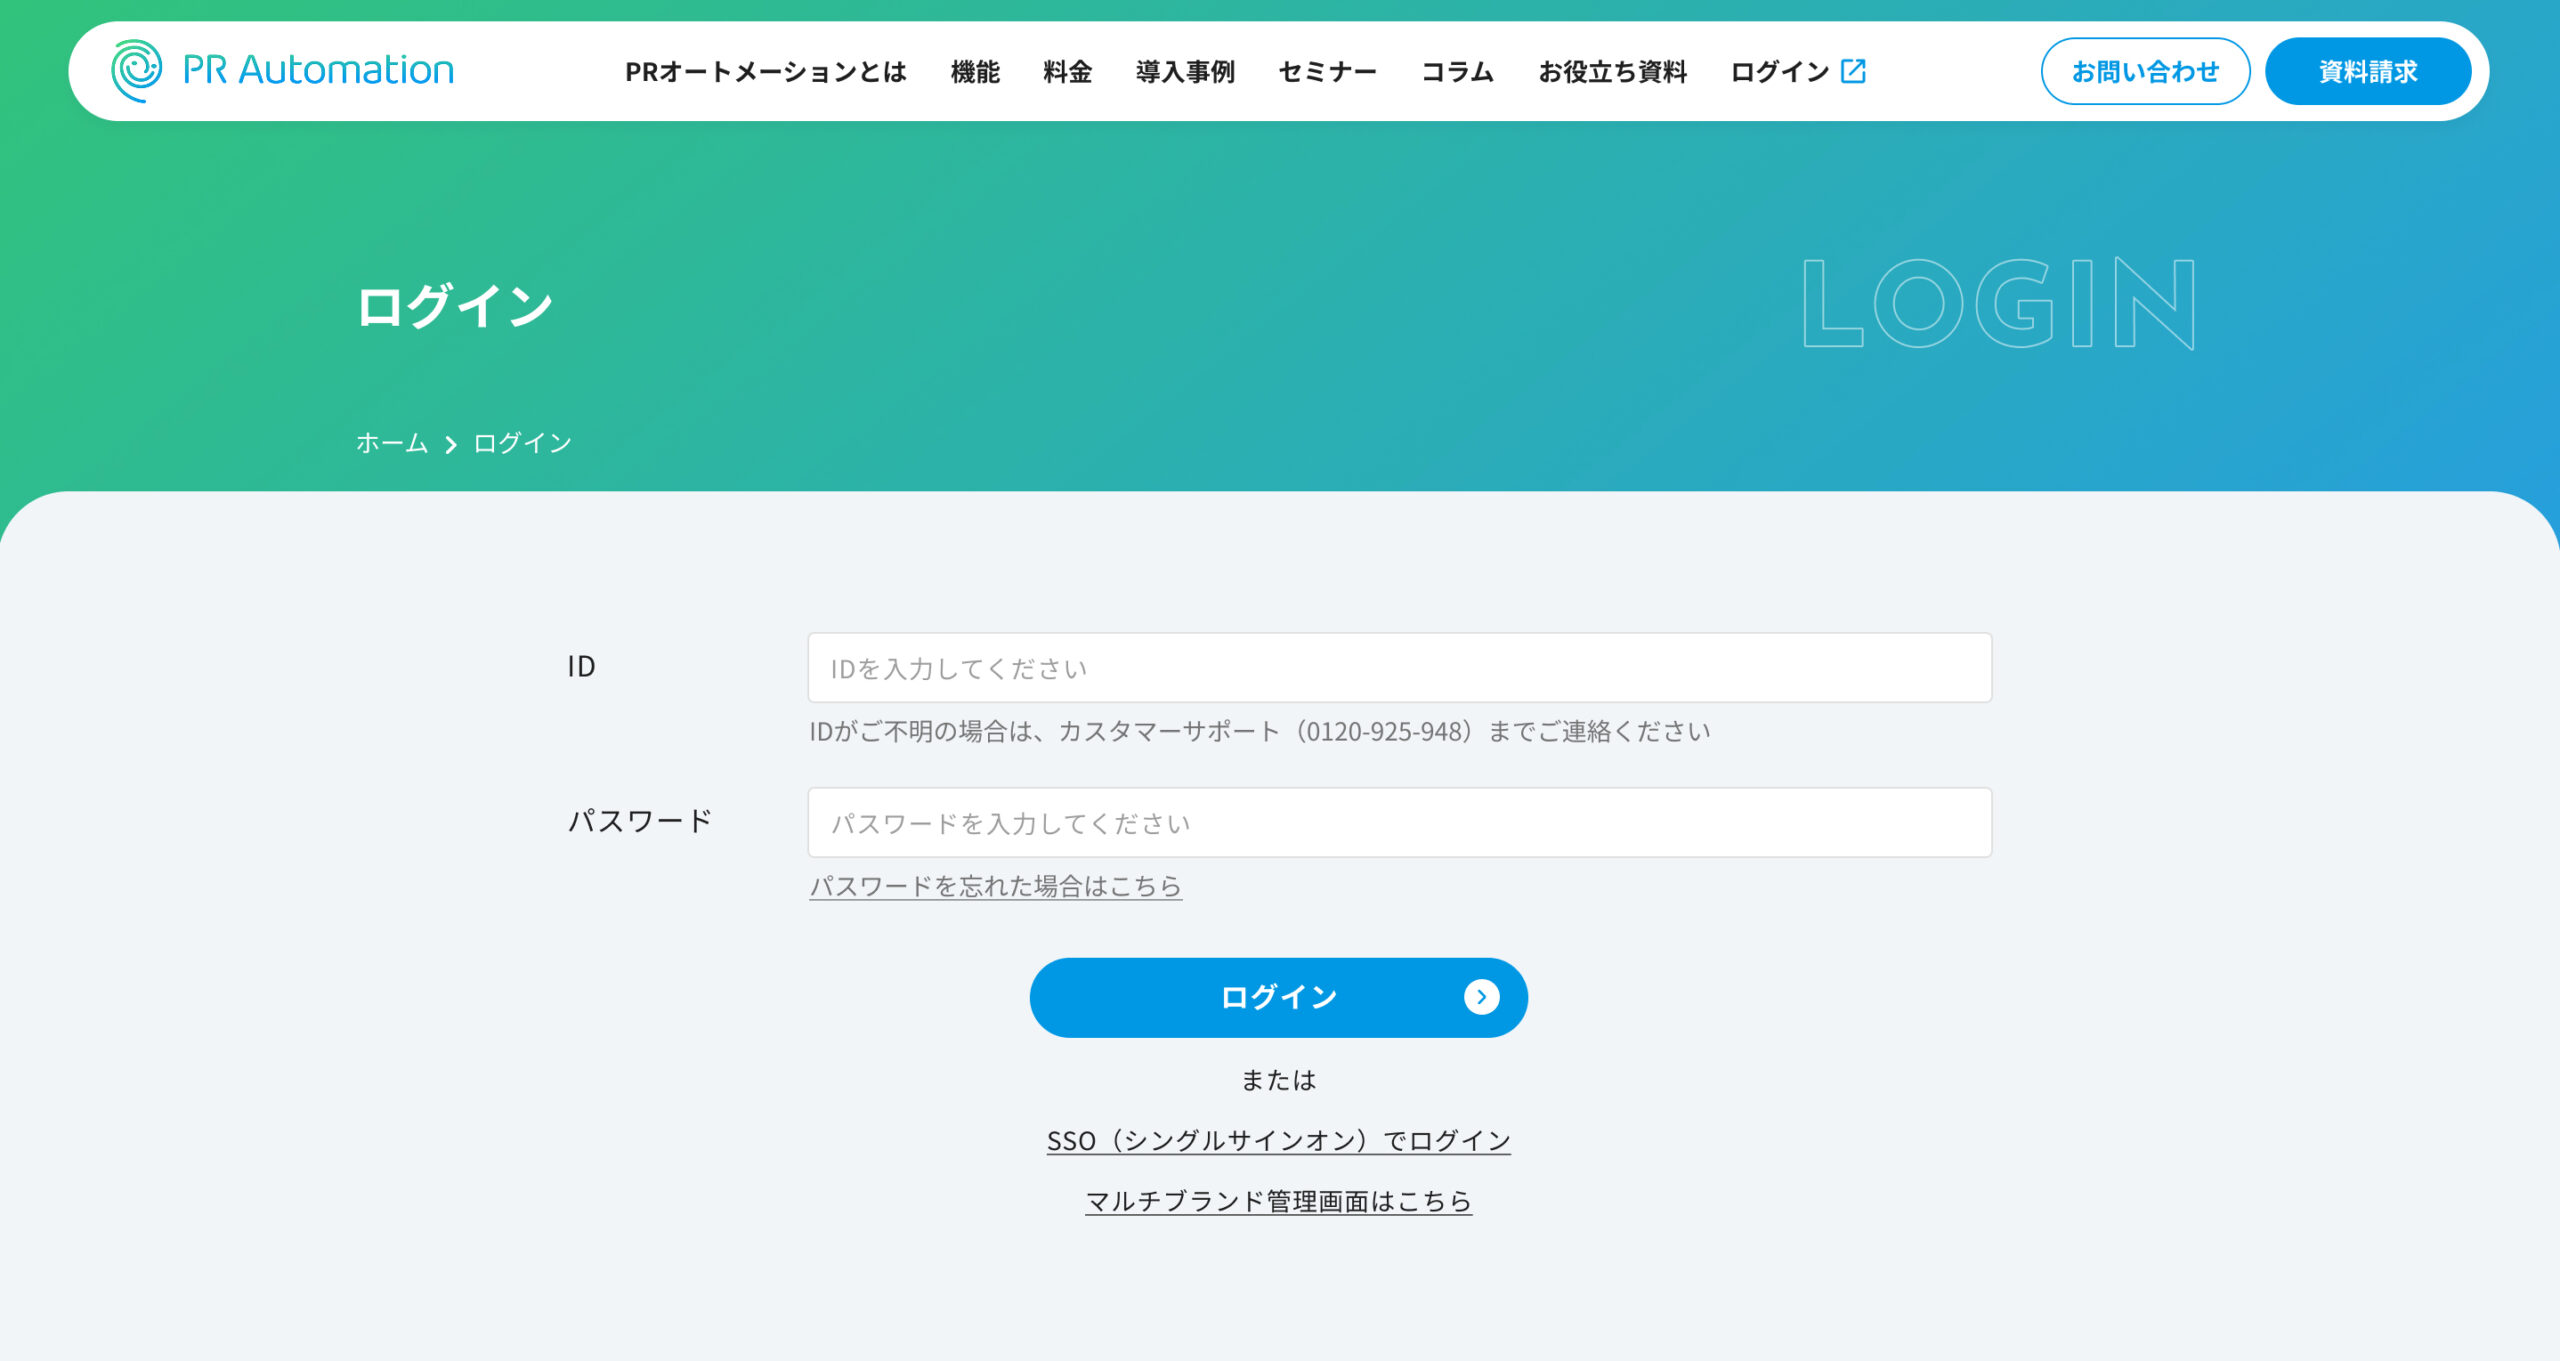Open the パスワードを忘れた場合はこちら link
Viewport: 2560px width, 1361px height.
pyautogui.click(x=995, y=886)
